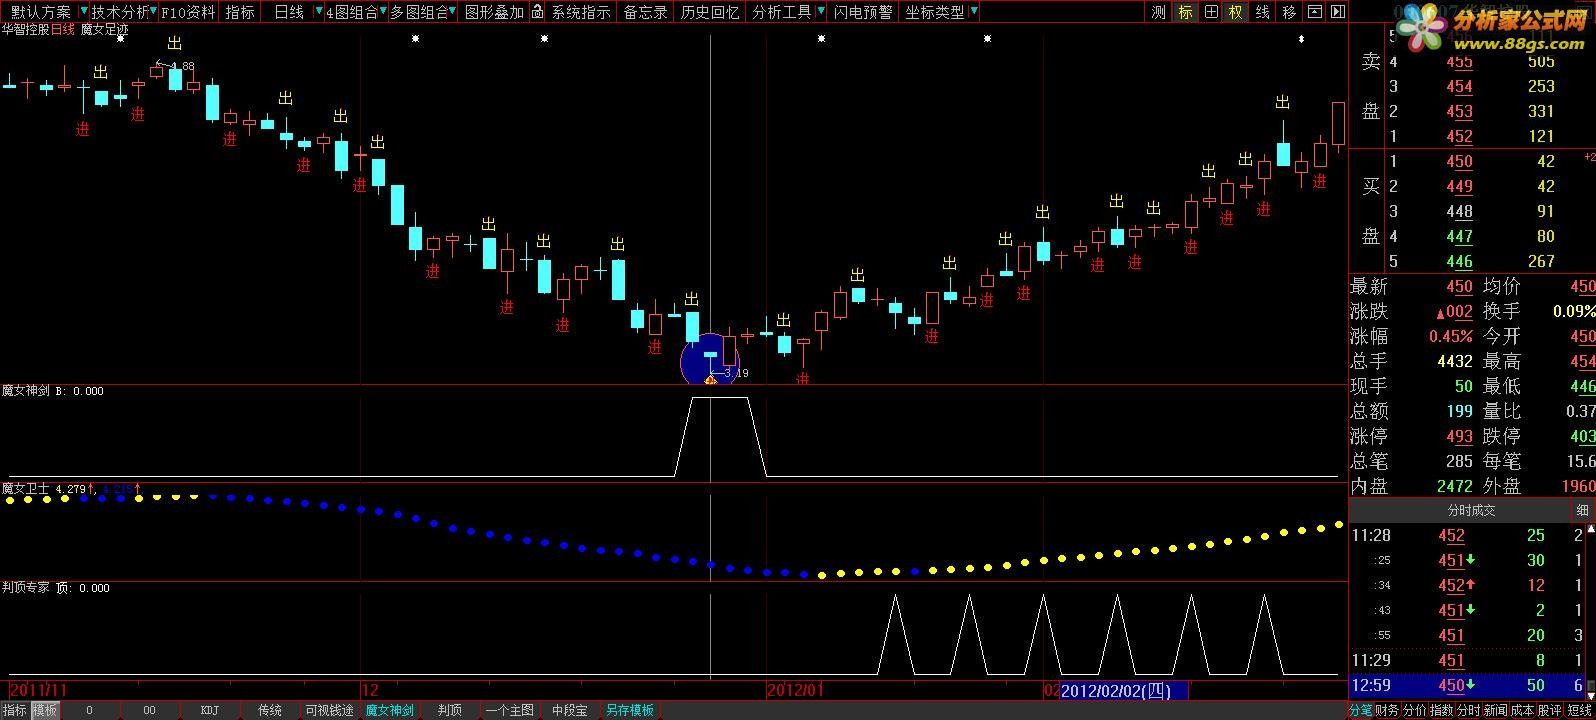Viewport: 1596px width, 720px height.
Task: Expand the 分析工具 dropdown arrow
Action: (x=821, y=12)
